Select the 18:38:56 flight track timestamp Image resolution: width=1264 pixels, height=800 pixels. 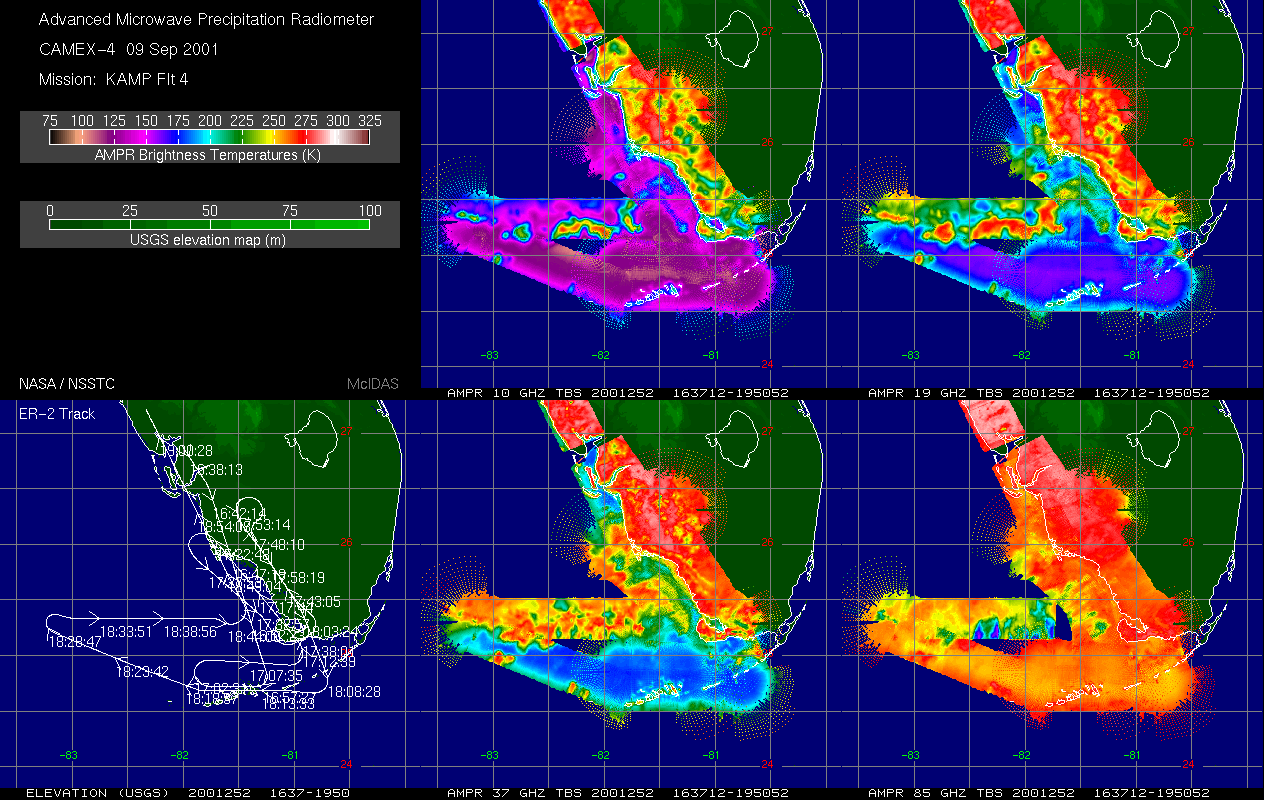tap(191, 632)
